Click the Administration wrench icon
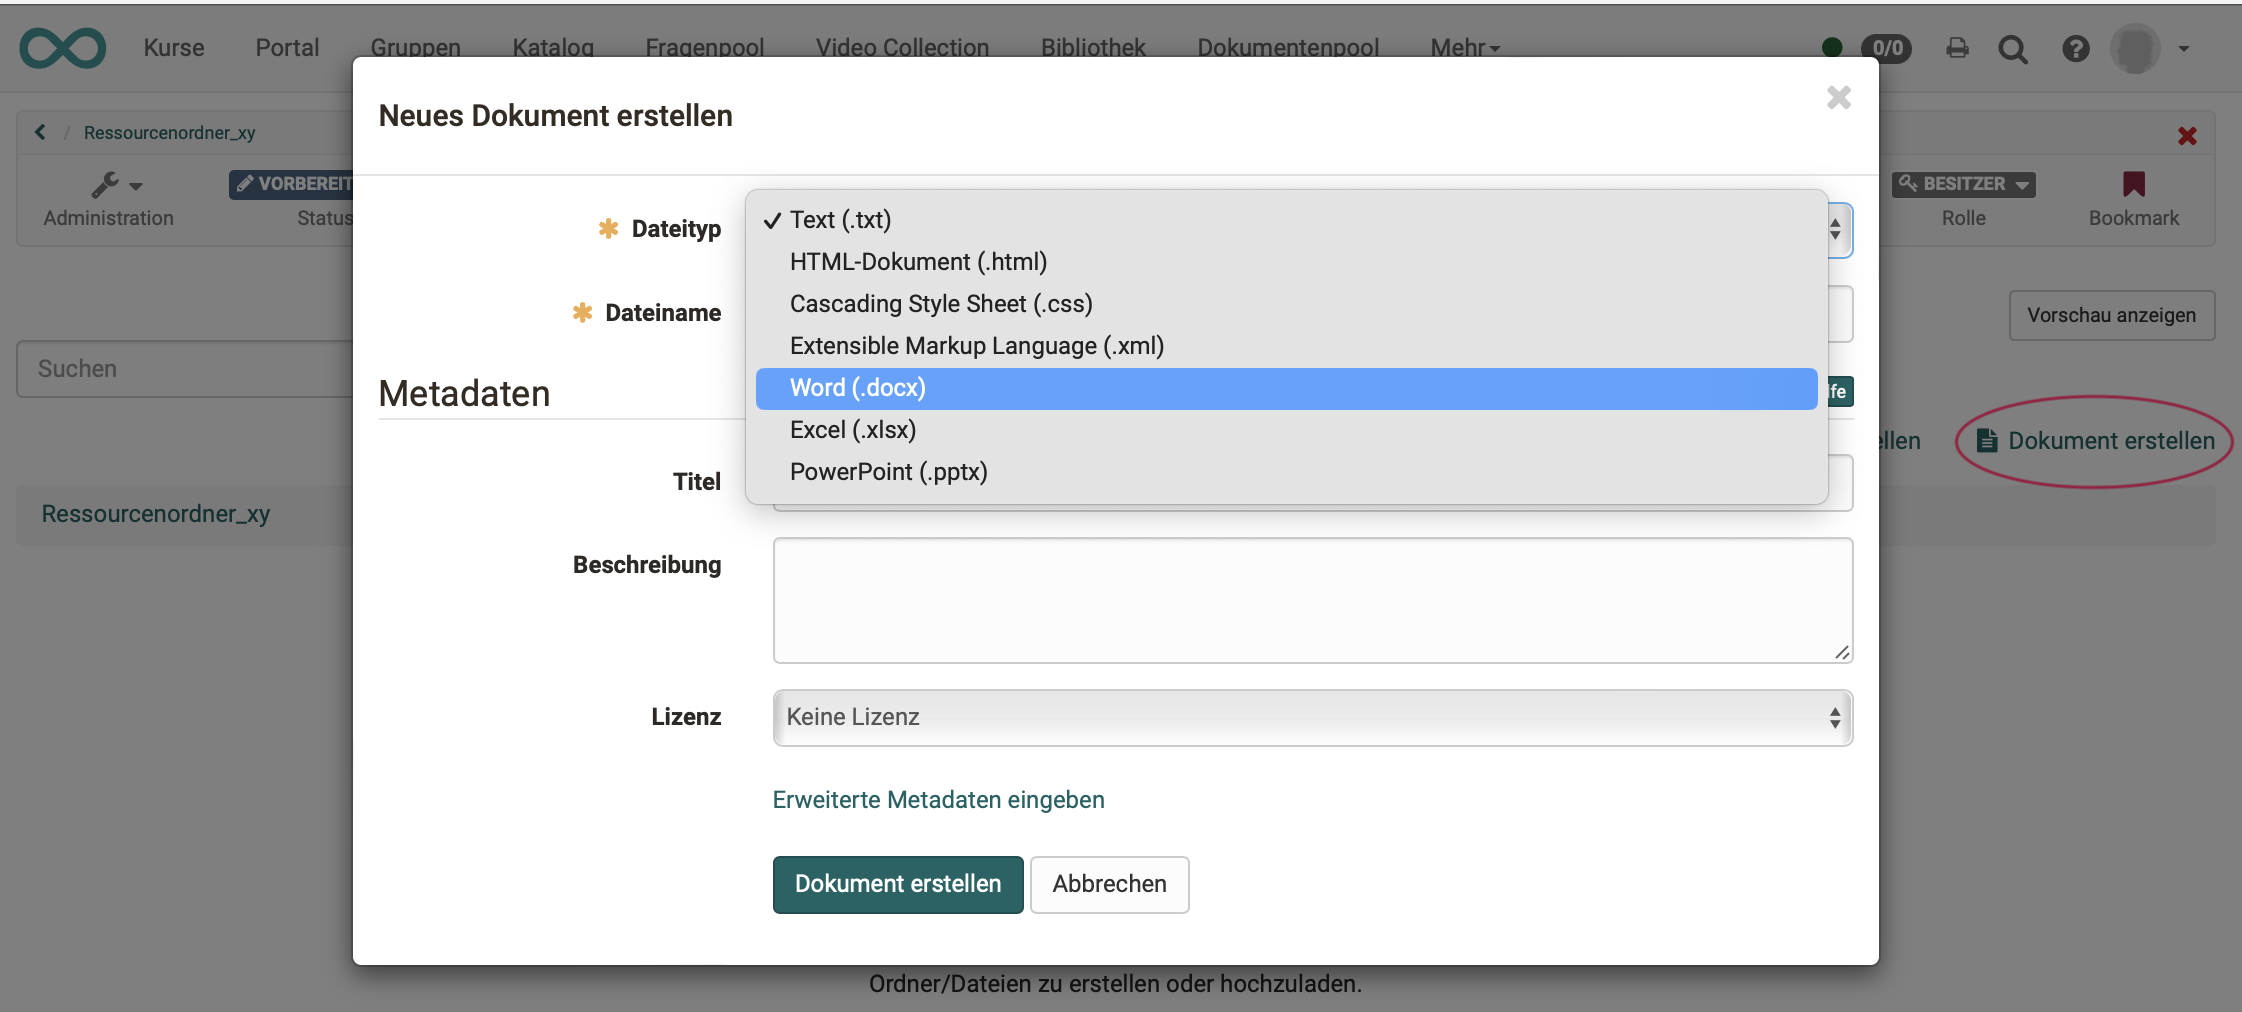 [106, 185]
